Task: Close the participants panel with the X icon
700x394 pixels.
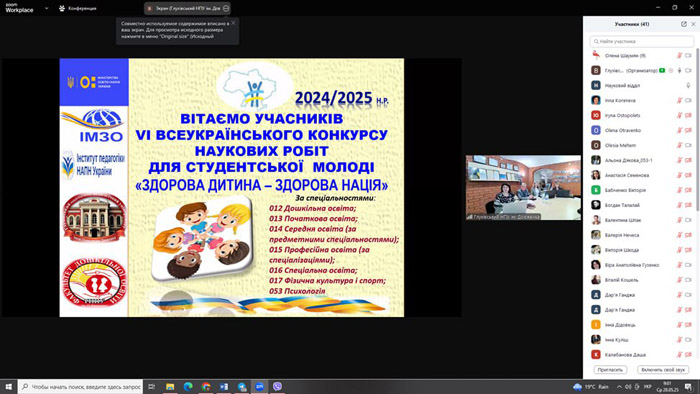Action: [x=693, y=24]
